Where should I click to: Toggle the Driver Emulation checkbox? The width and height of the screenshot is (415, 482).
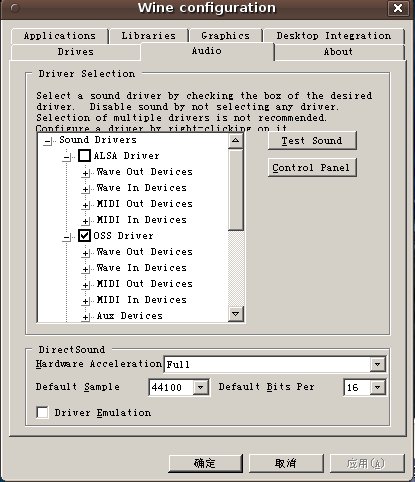point(42,412)
